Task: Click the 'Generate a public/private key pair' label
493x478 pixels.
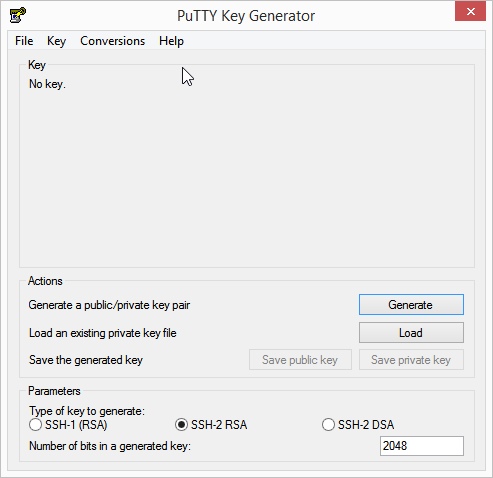Action: 109,305
